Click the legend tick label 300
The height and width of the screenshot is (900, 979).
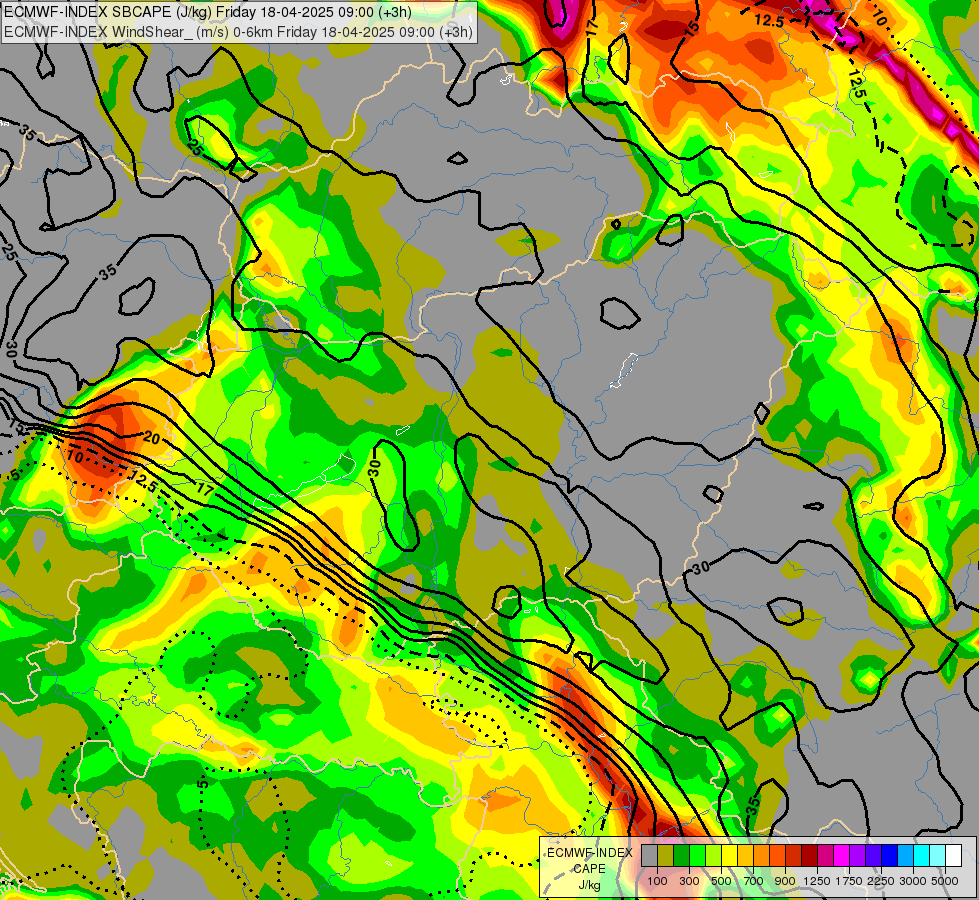pyautogui.click(x=689, y=881)
